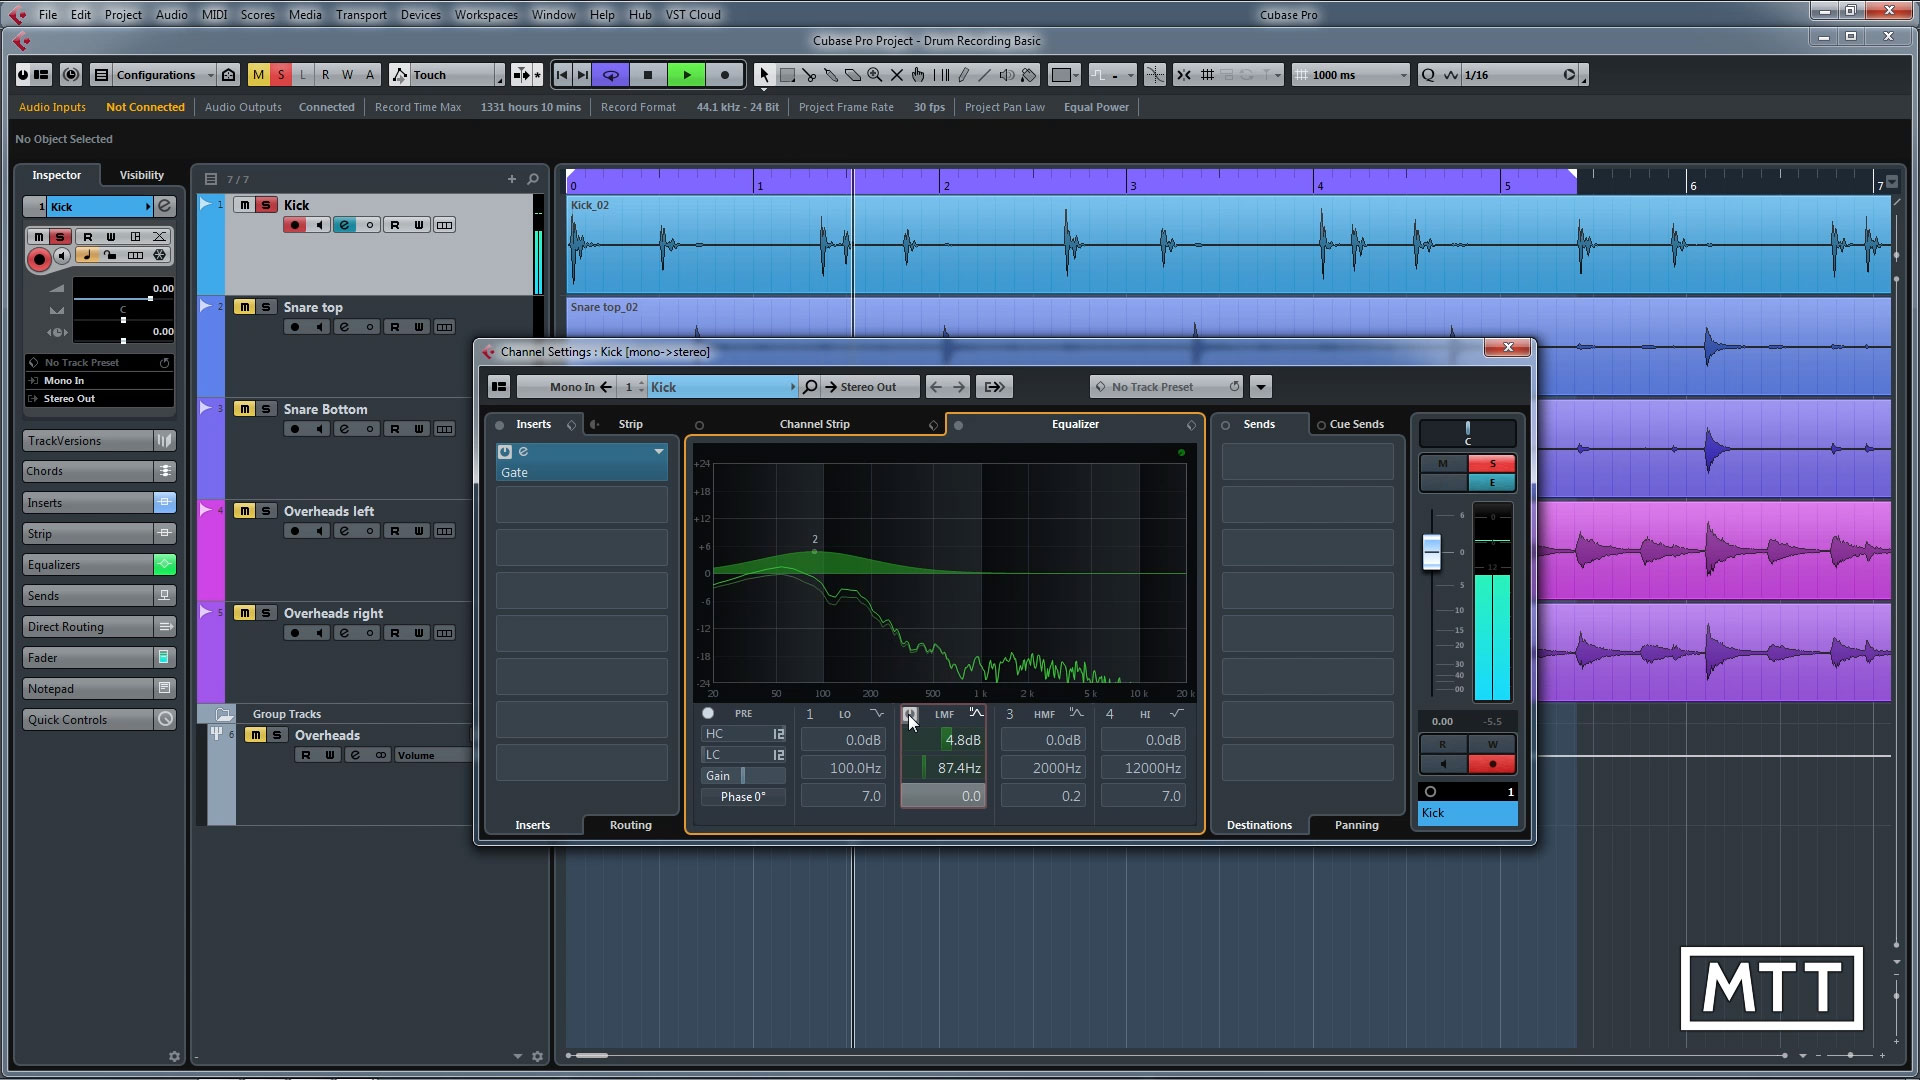Switch to the Channel Strip tab

pos(814,424)
